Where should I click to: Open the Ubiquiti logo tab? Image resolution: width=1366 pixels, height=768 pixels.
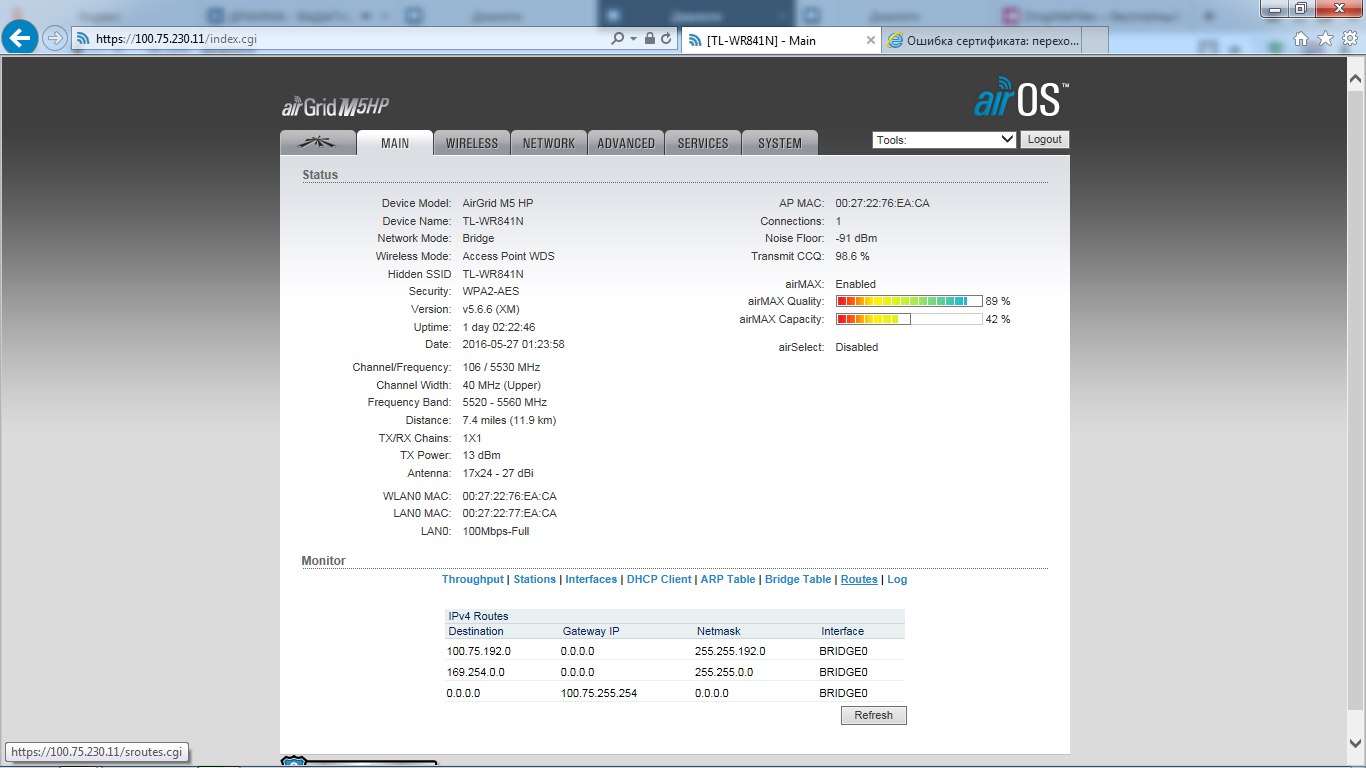[x=318, y=143]
